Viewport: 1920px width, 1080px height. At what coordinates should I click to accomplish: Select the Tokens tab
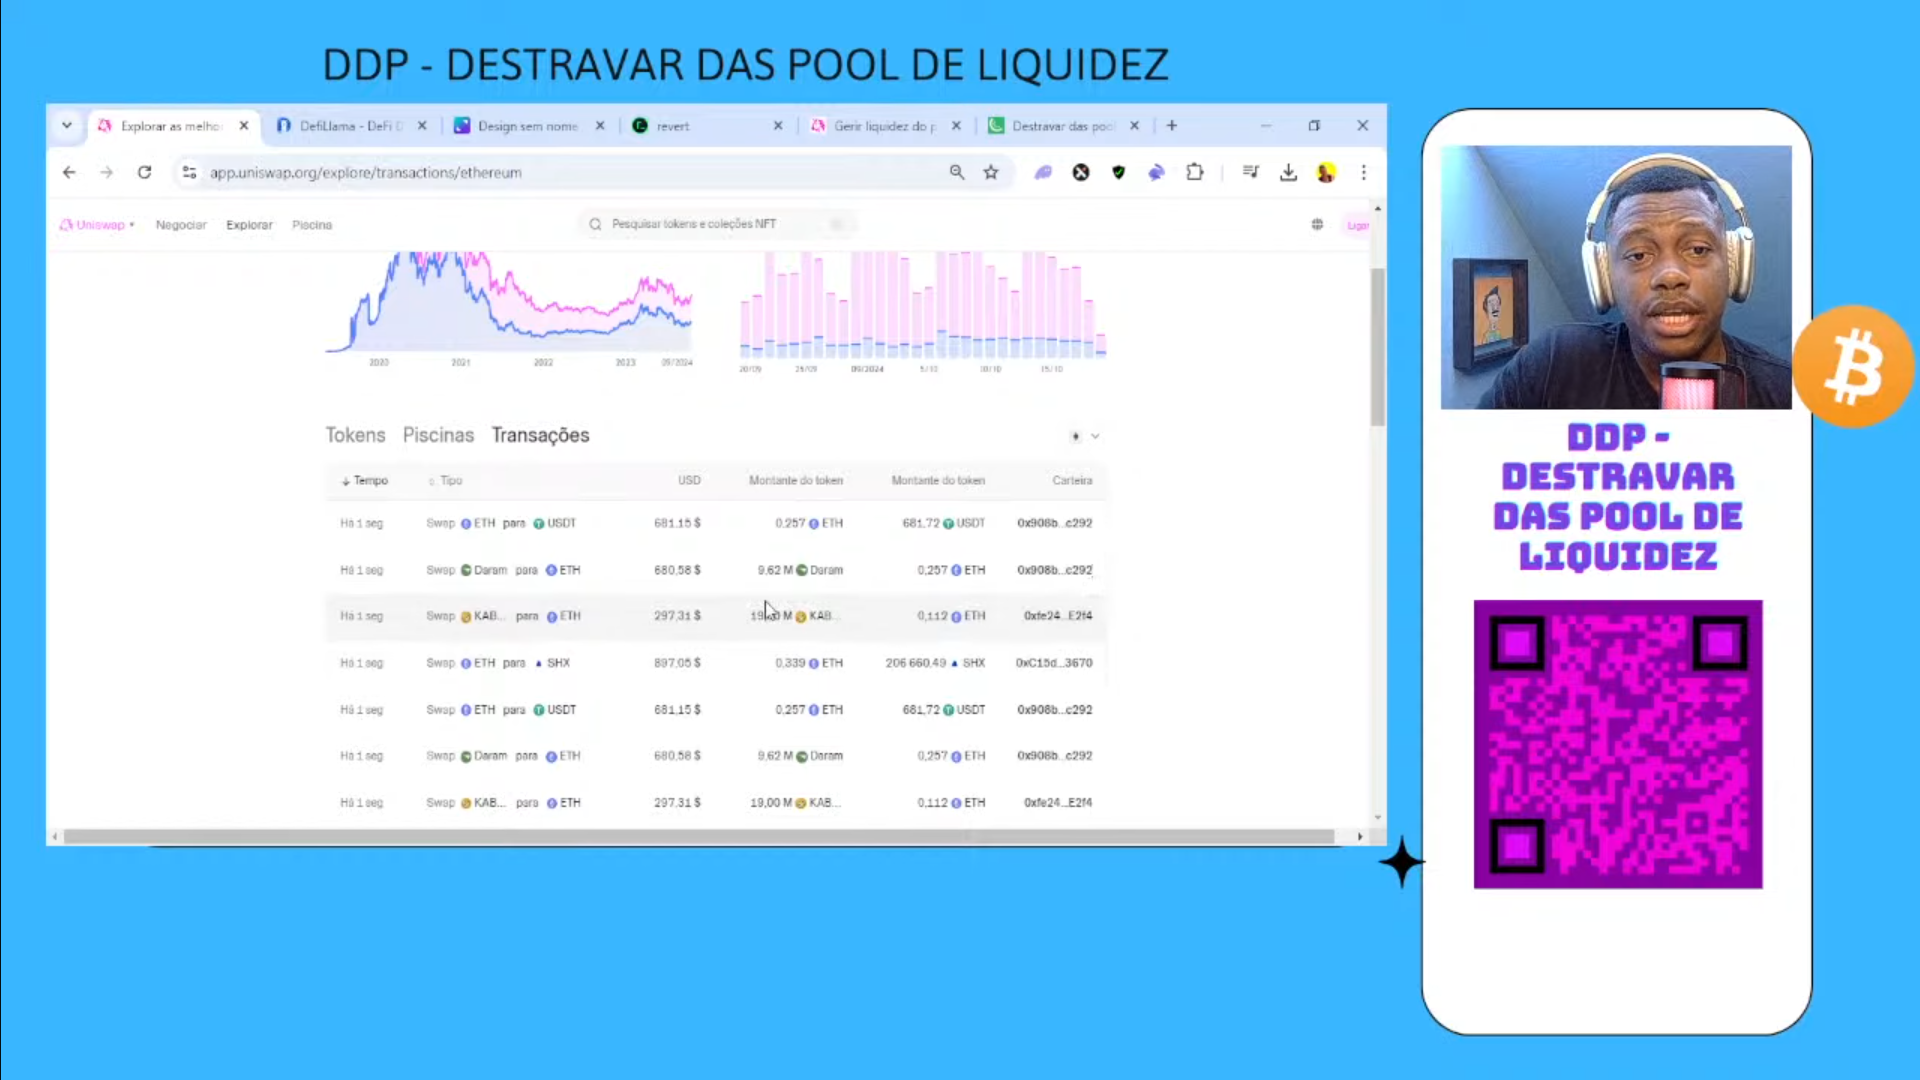[x=355, y=435]
